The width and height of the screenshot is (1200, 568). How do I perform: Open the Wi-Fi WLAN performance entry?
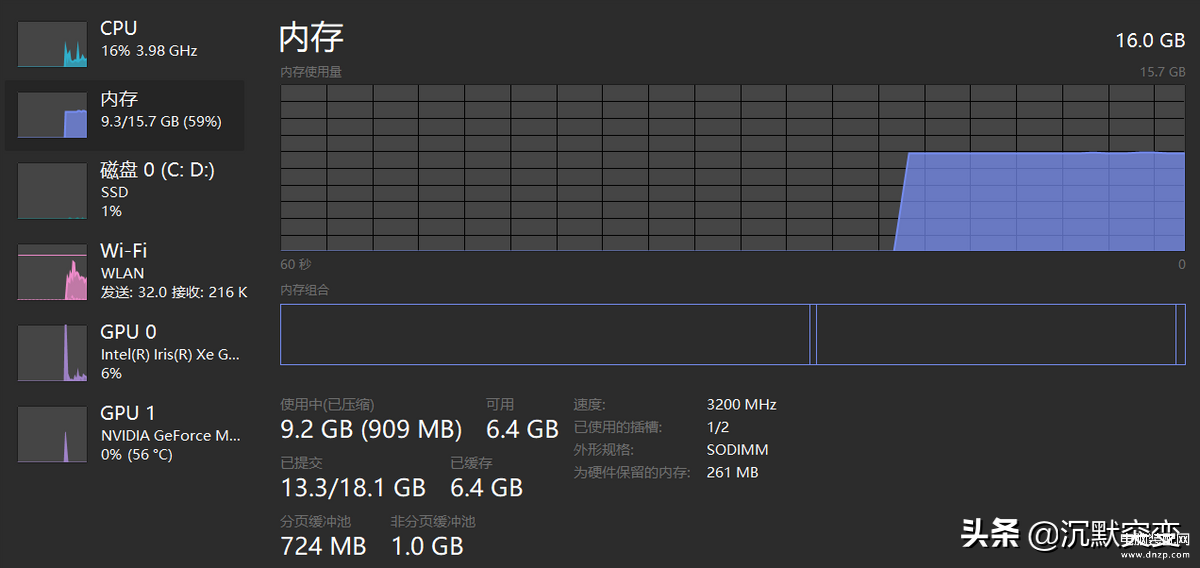point(125,271)
